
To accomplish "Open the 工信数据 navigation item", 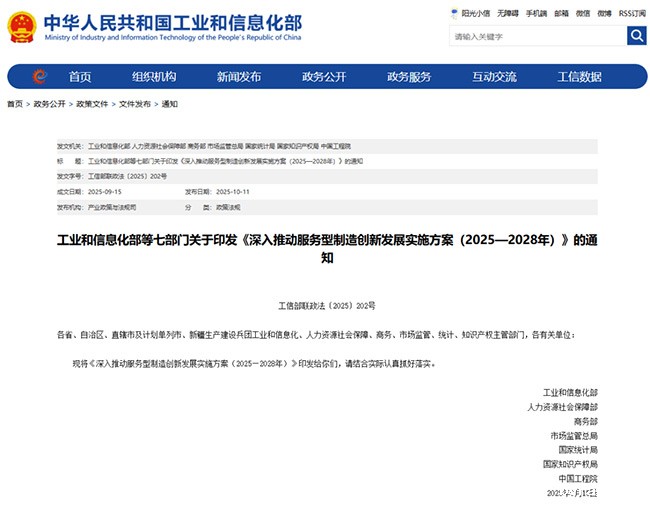I will [579, 77].
